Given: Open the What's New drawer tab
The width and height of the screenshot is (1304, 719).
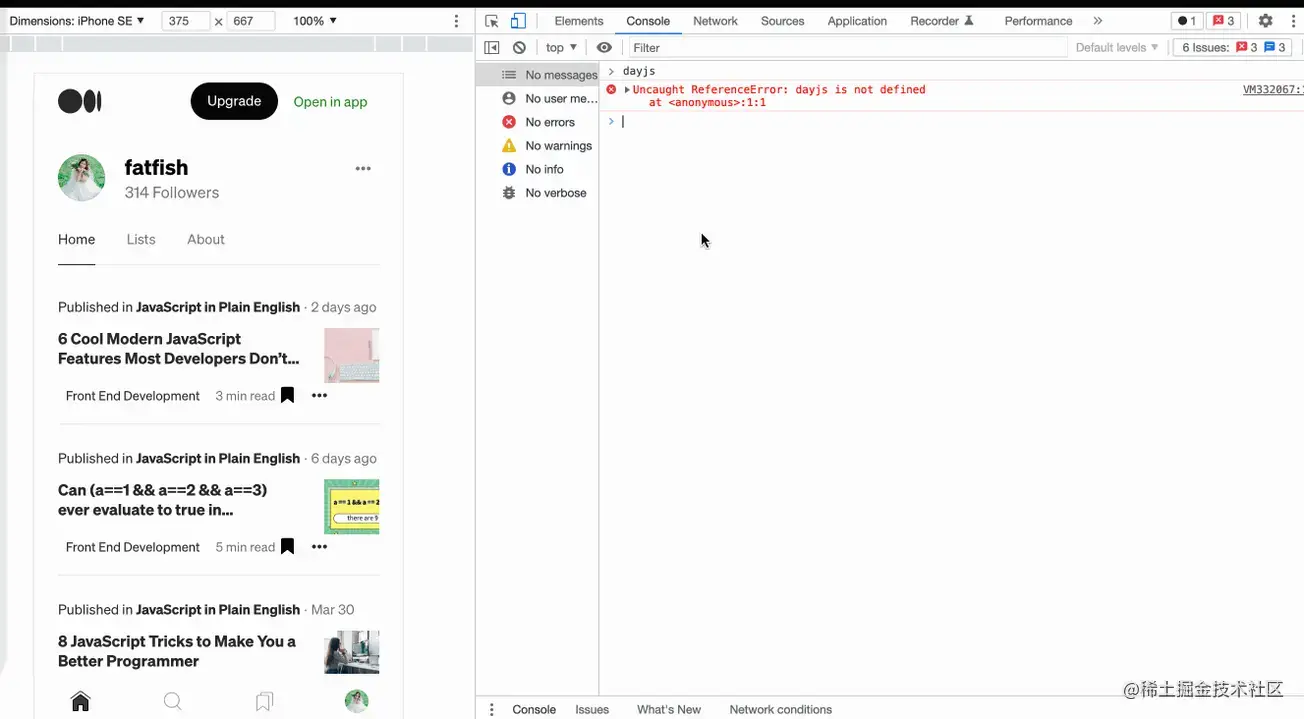Looking at the screenshot, I should 669,709.
